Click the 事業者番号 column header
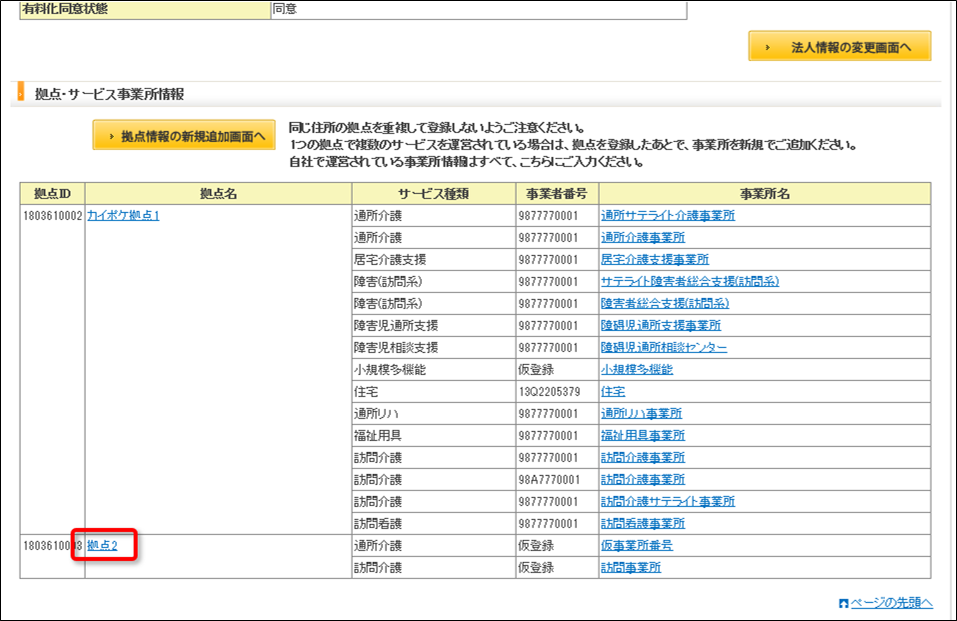Viewport: 957px width, 621px height. pos(557,194)
